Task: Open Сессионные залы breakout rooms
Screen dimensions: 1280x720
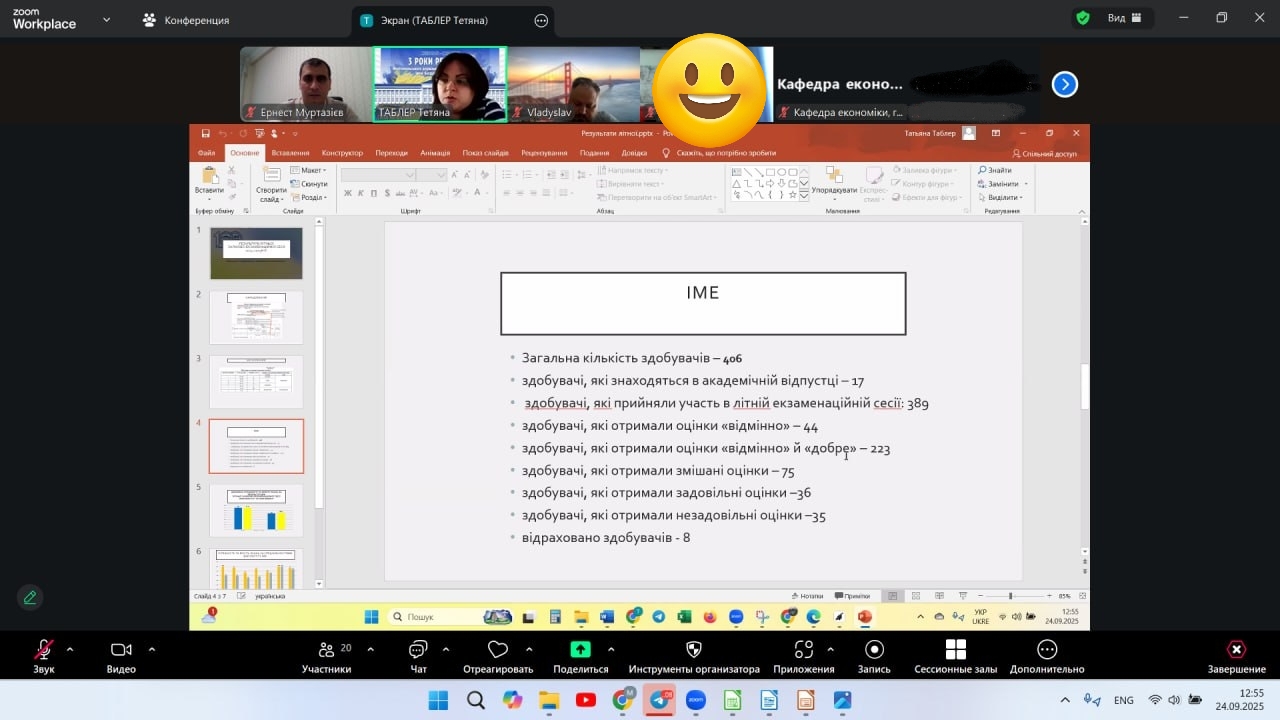Action: (x=955, y=652)
